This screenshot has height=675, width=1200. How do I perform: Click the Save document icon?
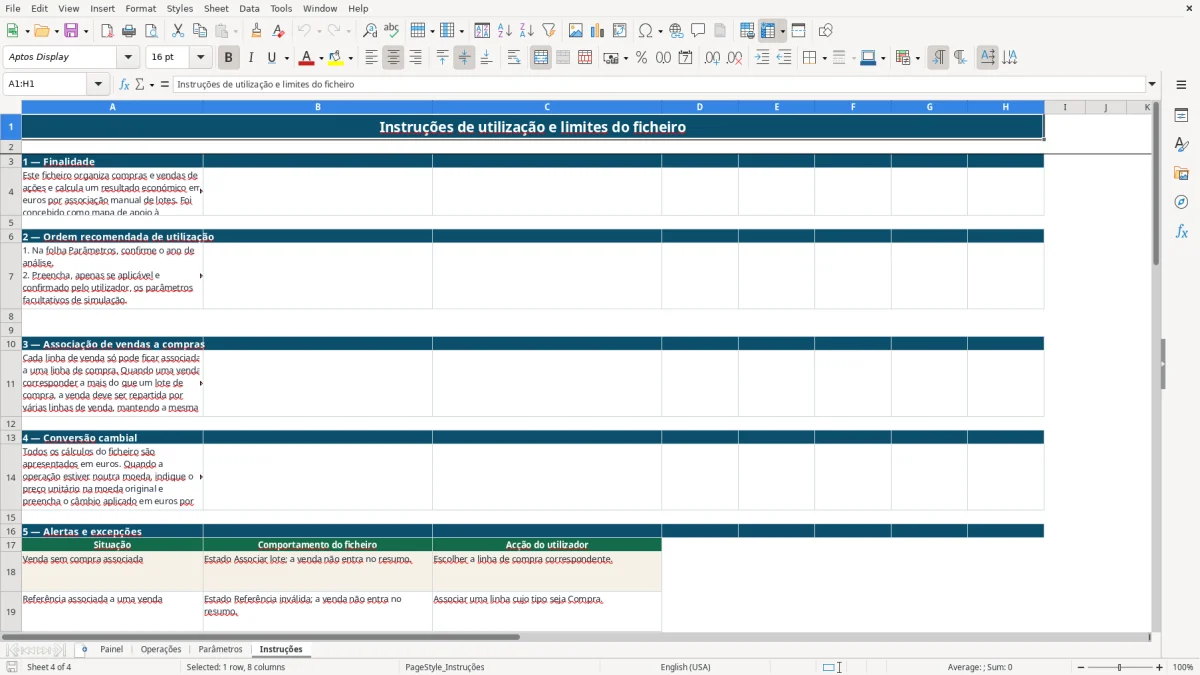tap(70, 31)
